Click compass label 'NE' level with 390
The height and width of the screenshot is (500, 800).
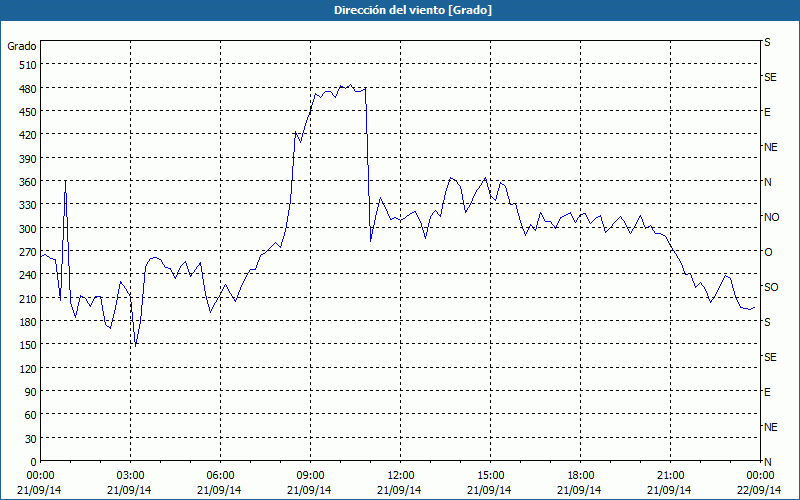[771, 147]
